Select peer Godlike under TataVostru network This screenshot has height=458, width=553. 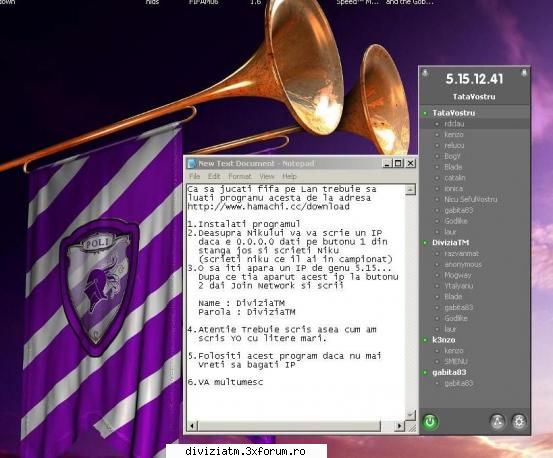click(x=474, y=221)
